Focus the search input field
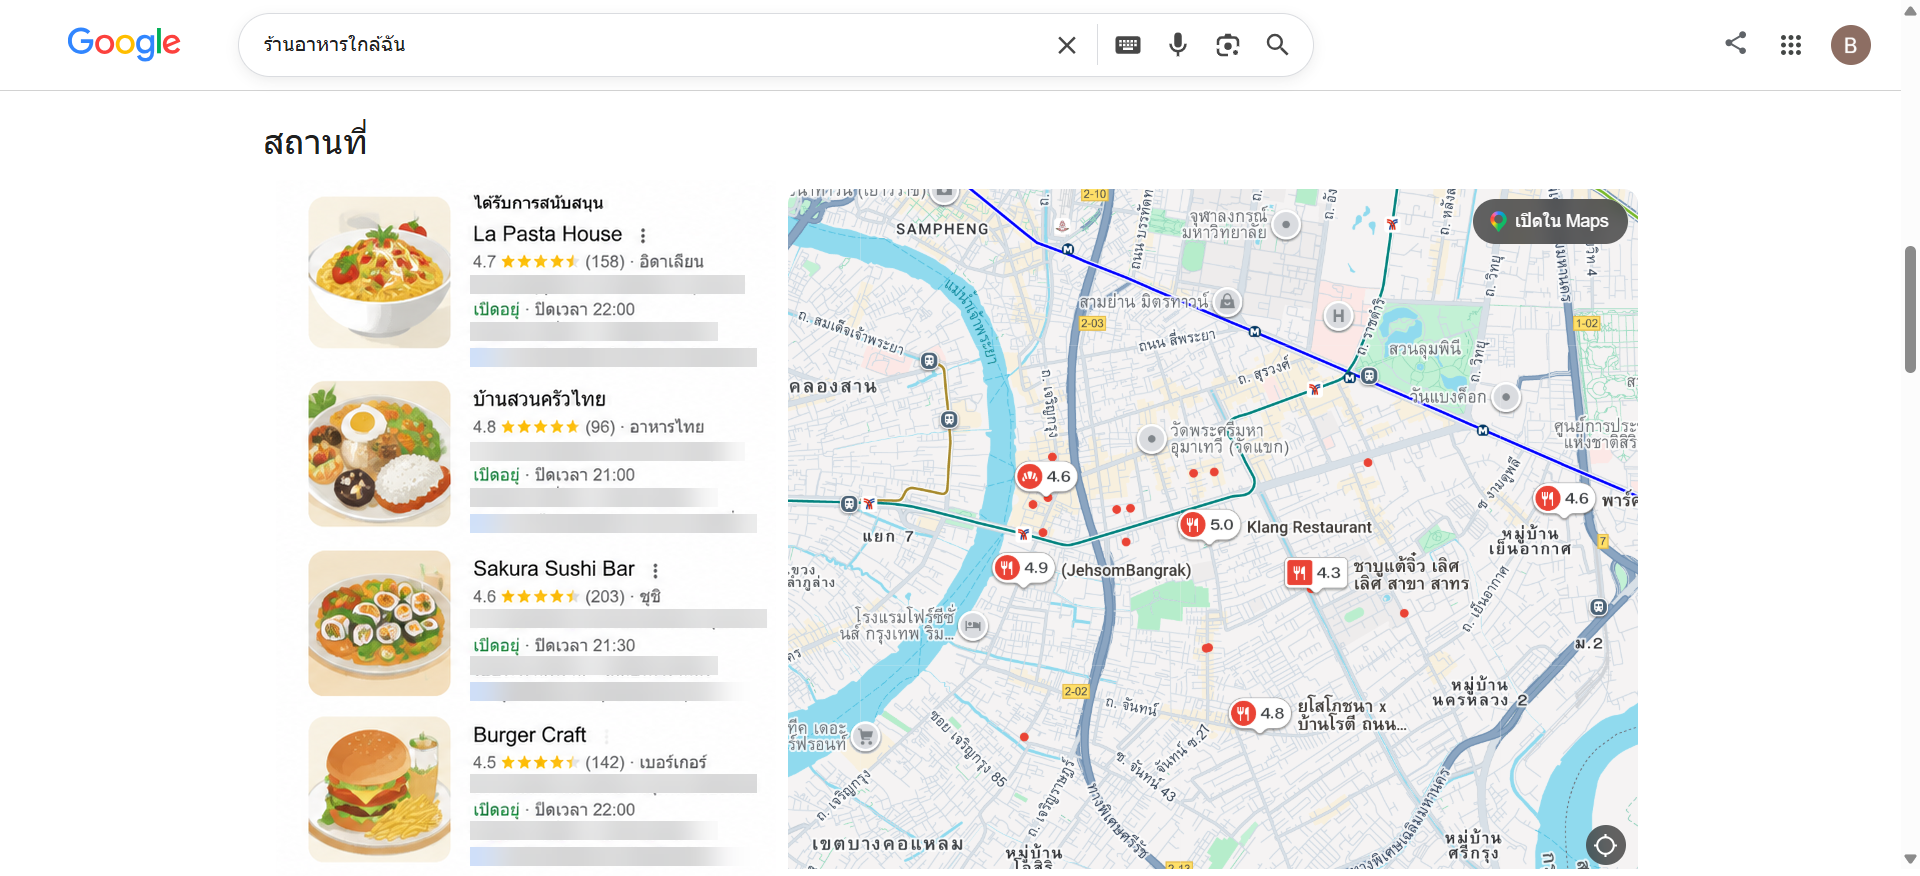1920x876 pixels. click(650, 45)
